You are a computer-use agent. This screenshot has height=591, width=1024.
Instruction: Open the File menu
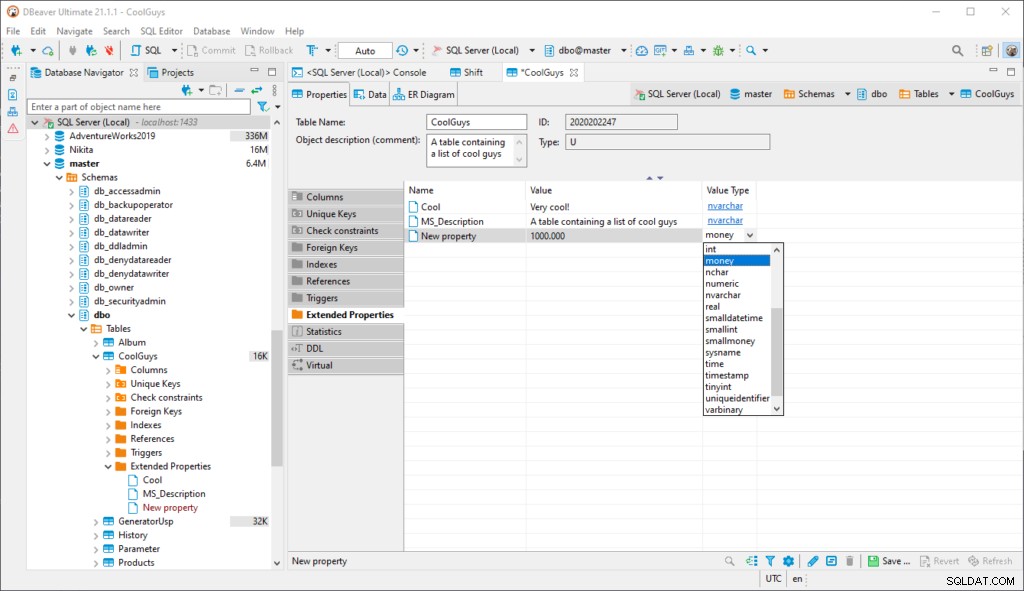(13, 31)
